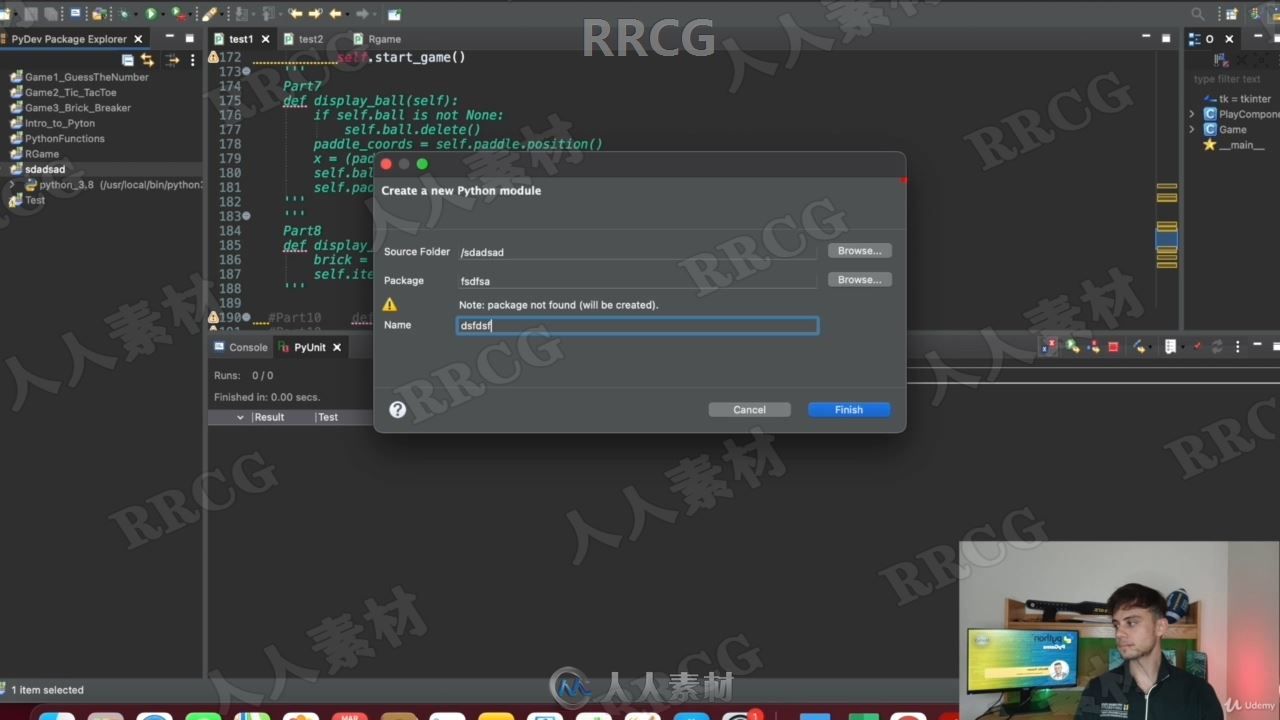The height and width of the screenshot is (720, 1280).
Task: Open the global search magnifier icon
Action: click(1197, 13)
